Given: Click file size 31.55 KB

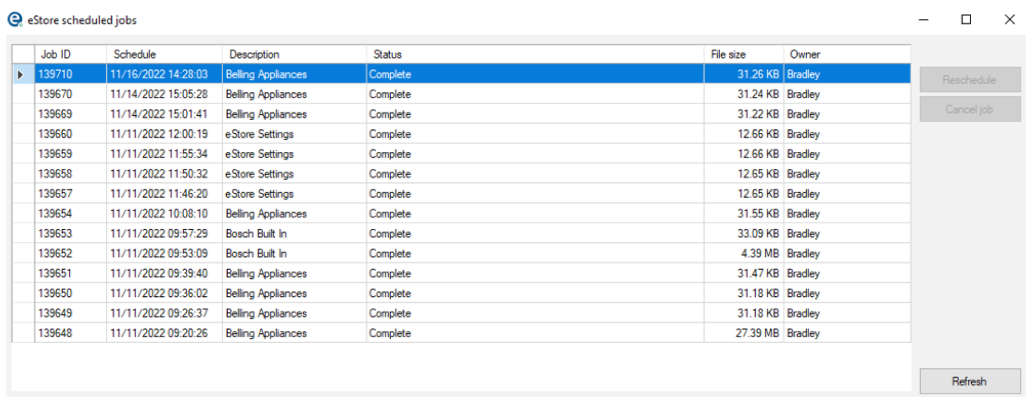Looking at the screenshot, I should pyautogui.click(x=744, y=214).
